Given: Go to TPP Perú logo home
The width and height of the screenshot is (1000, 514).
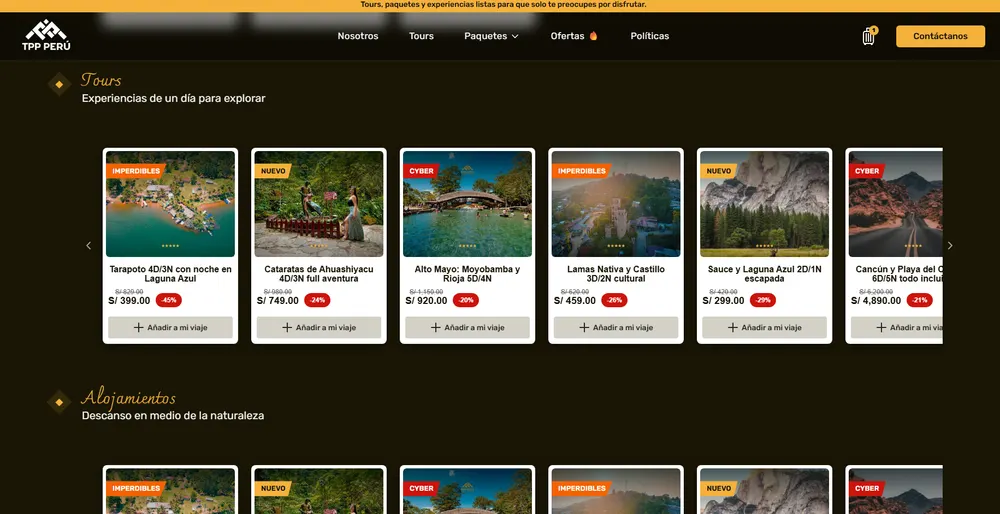Looking at the screenshot, I should tap(47, 36).
